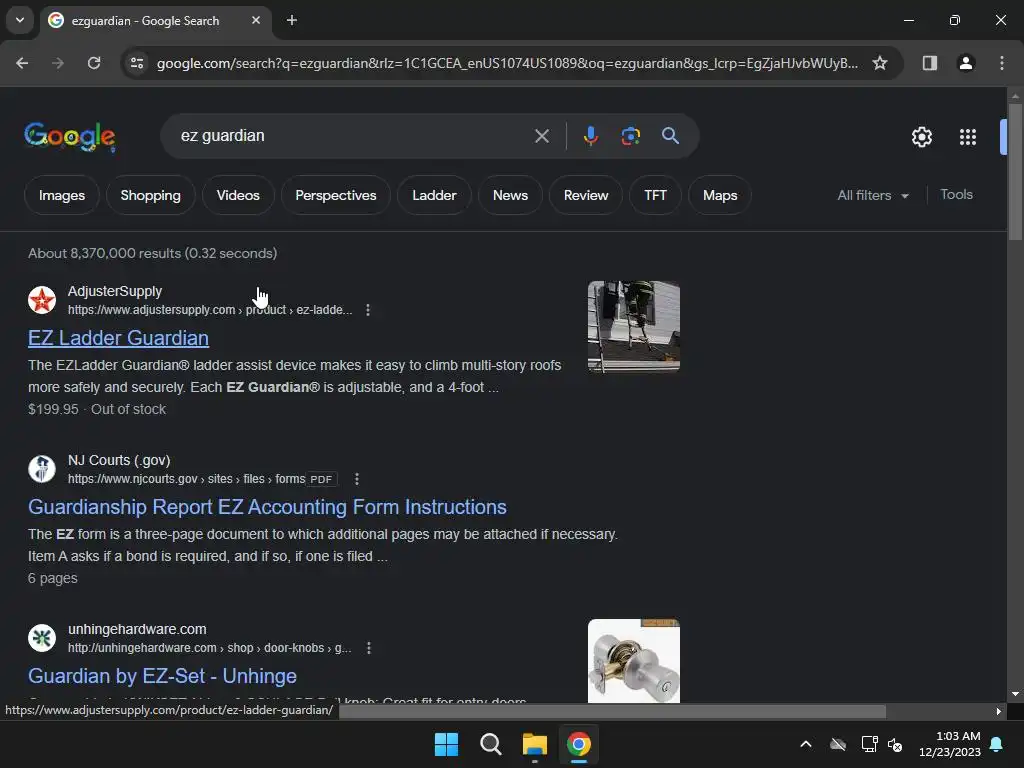
Task: Click the NJ Courts favicon
Action: click(x=42, y=469)
